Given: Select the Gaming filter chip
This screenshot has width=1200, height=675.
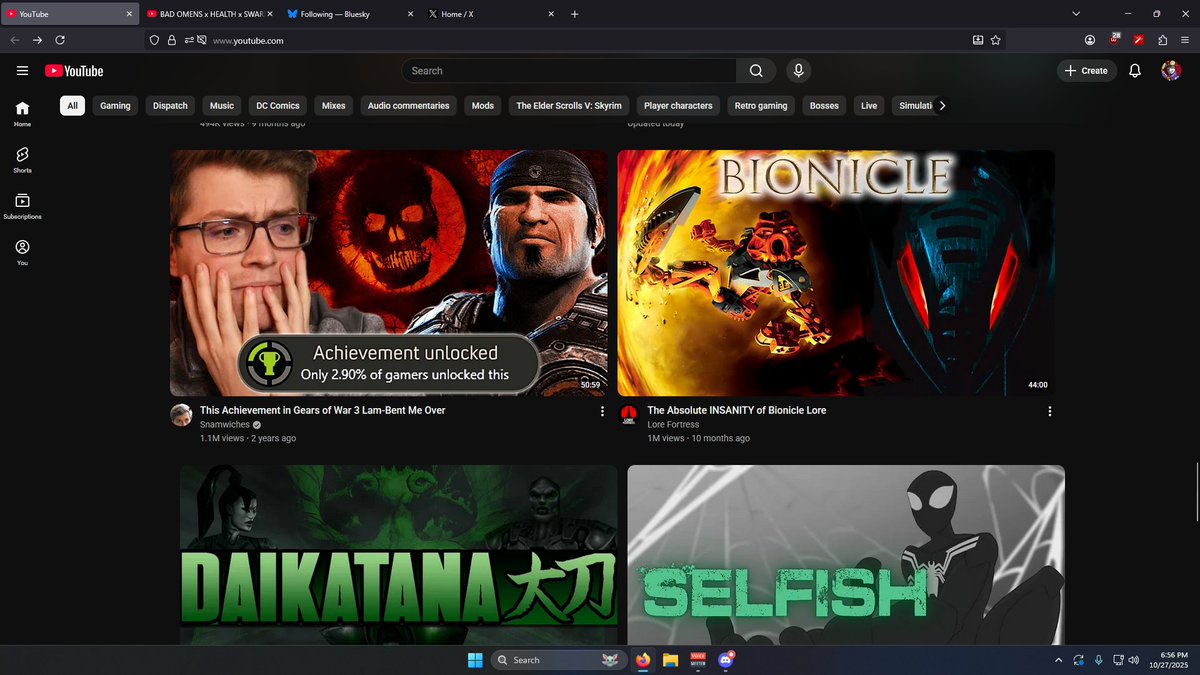Looking at the screenshot, I should point(115,105).
